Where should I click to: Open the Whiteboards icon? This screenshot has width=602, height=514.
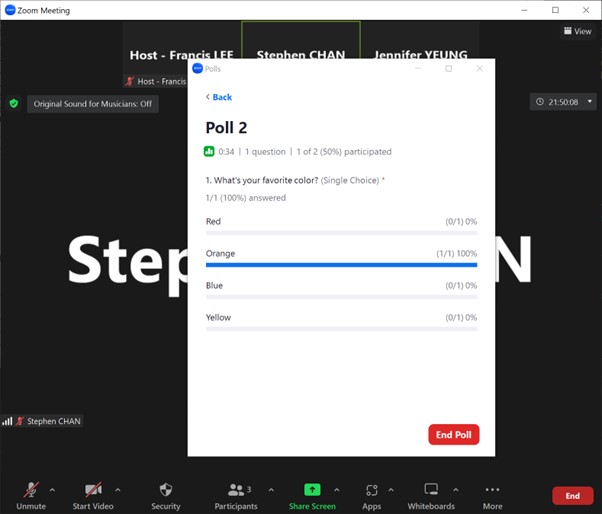click(431, 489)
